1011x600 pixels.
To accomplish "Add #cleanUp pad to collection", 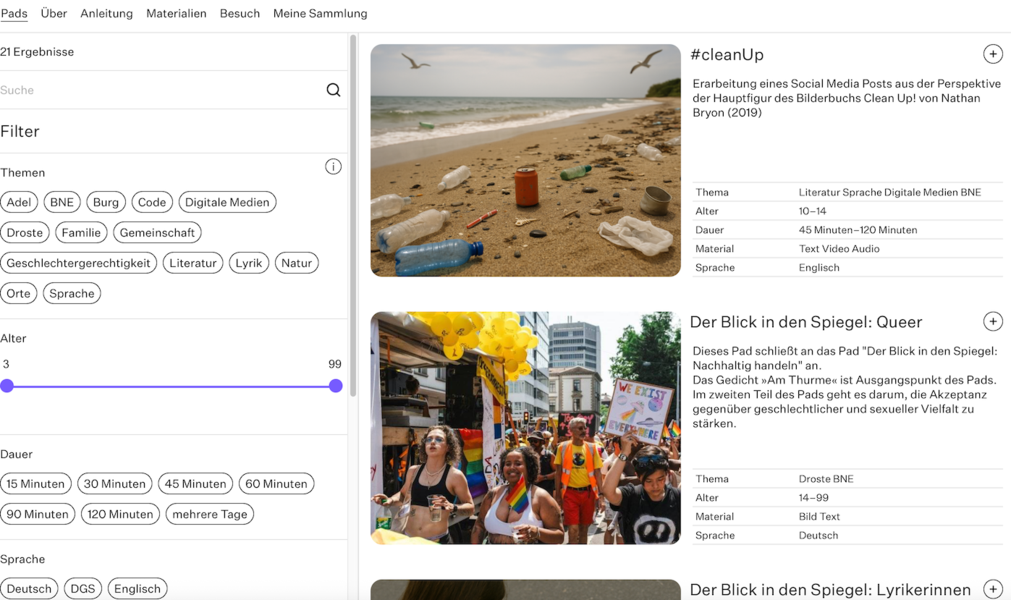I will click(992, 54).
